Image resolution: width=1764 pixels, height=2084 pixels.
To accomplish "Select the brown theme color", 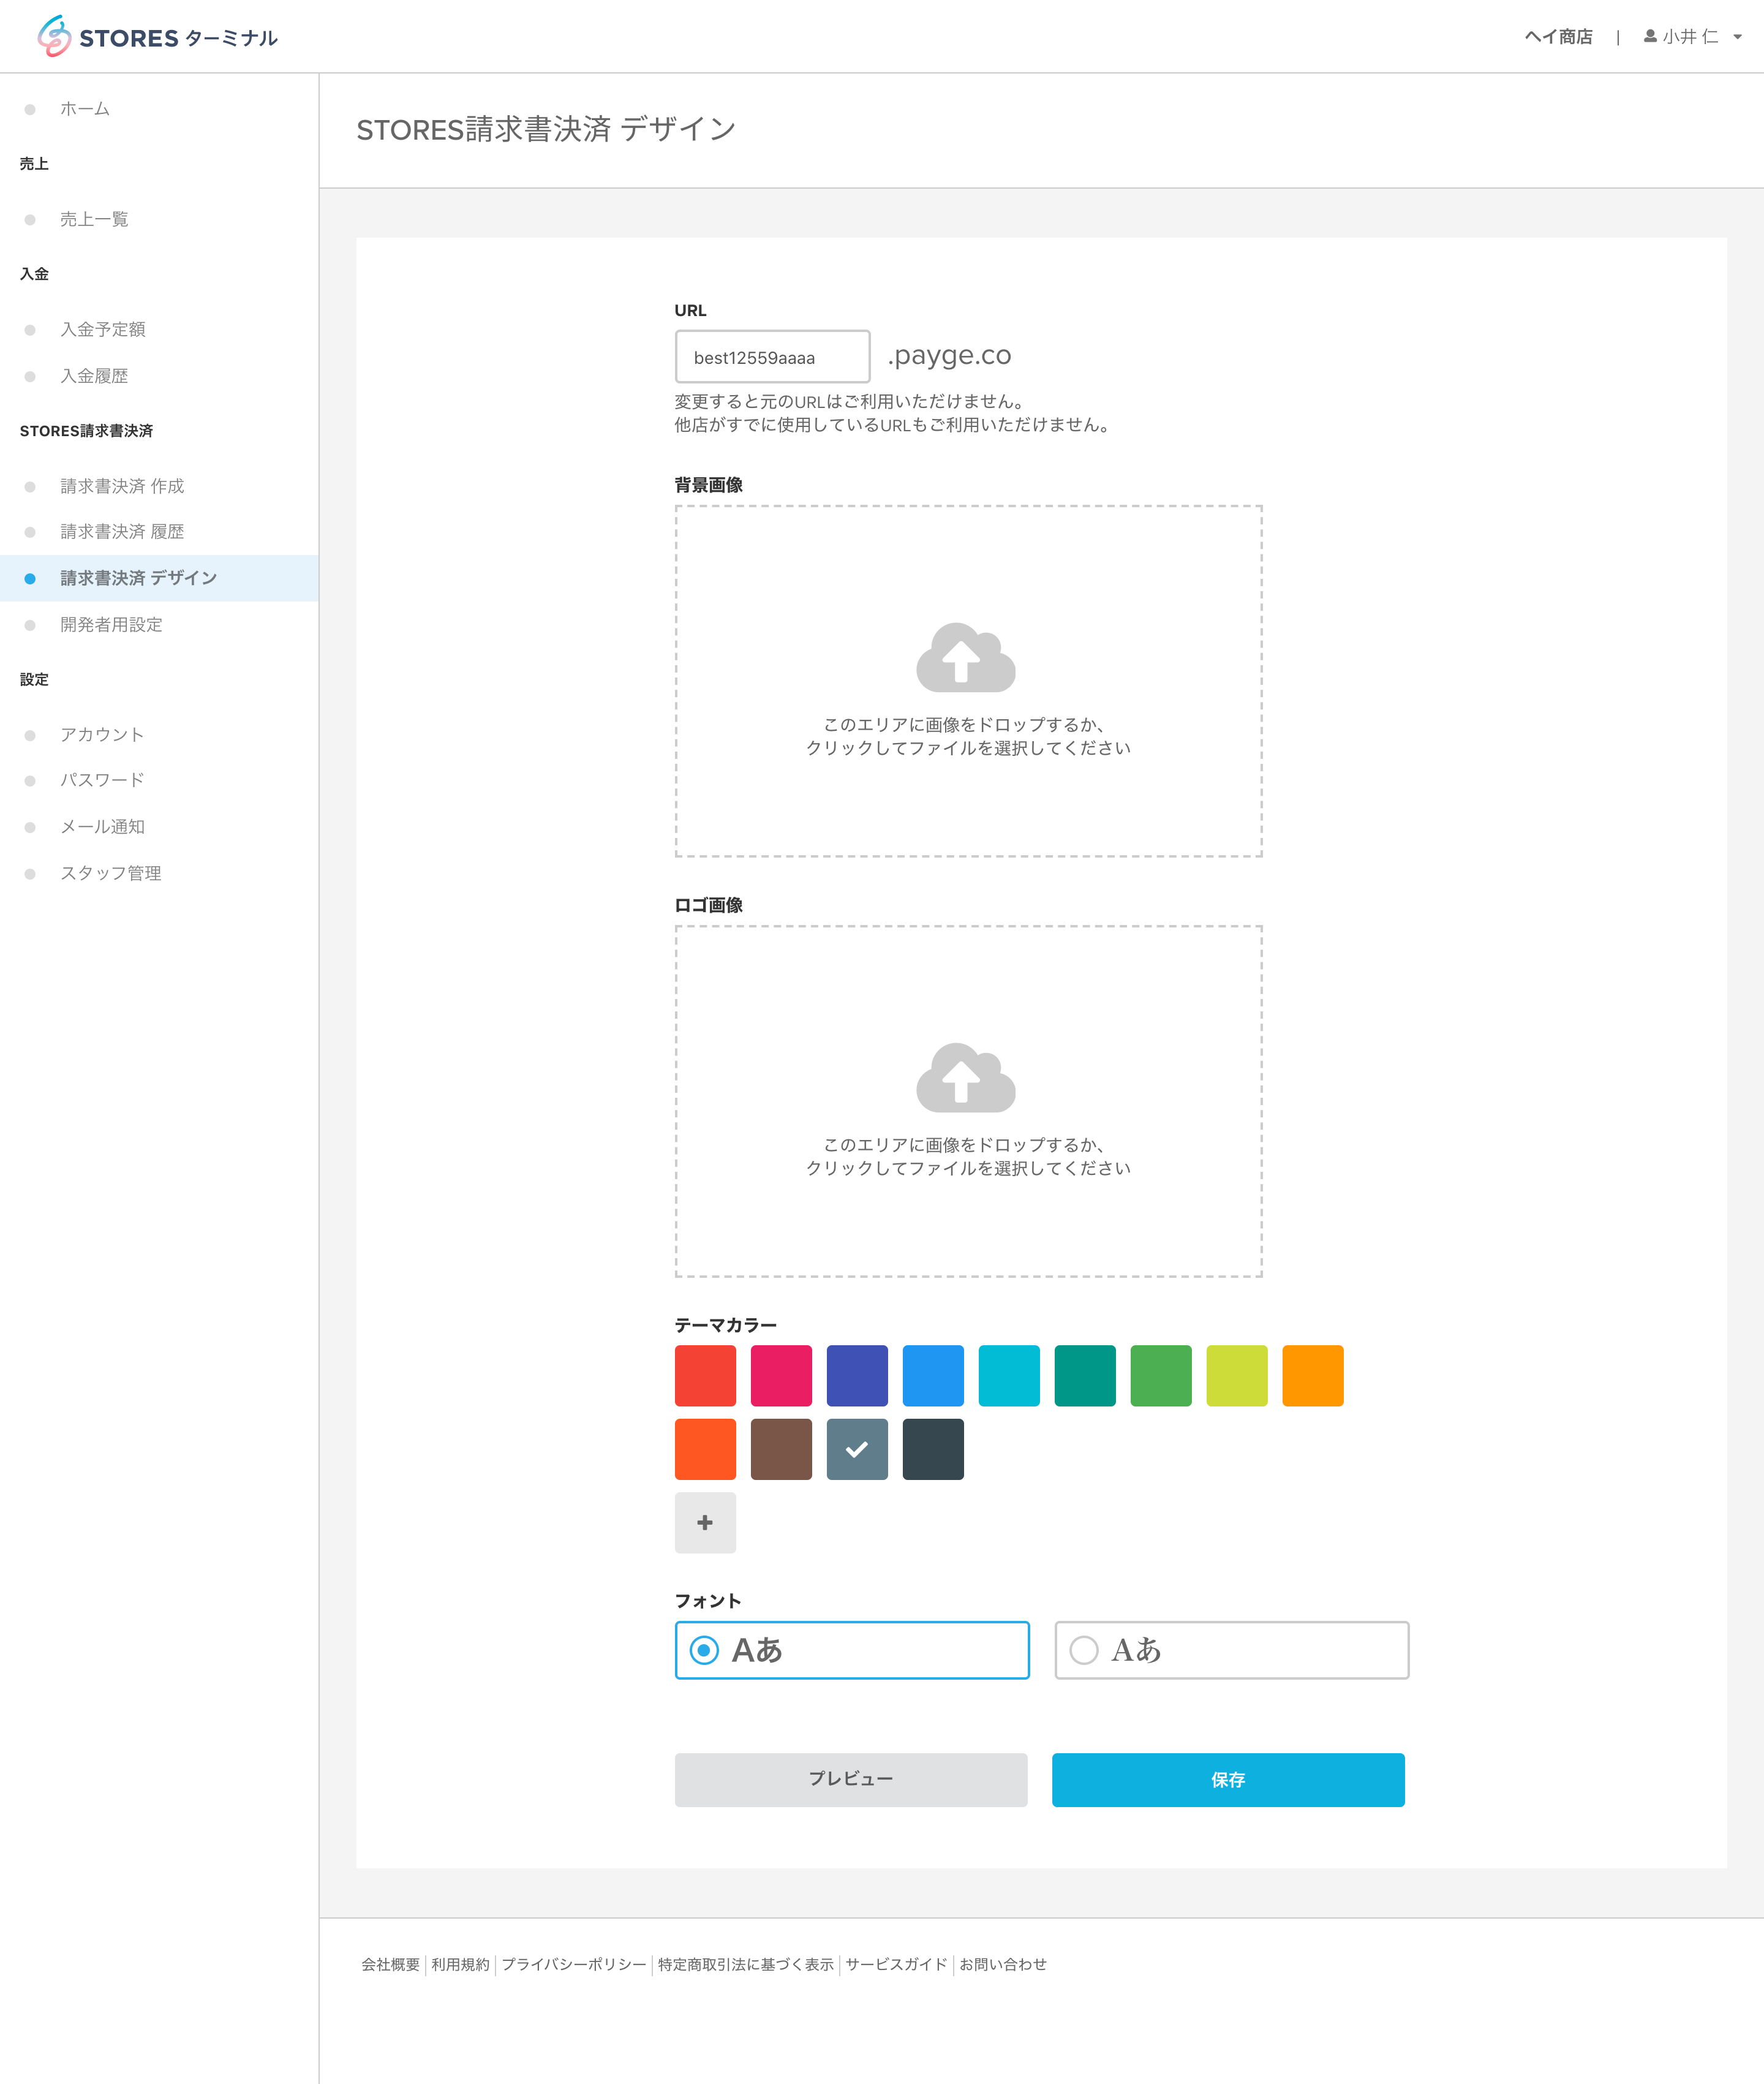I will click(781, 1449).
